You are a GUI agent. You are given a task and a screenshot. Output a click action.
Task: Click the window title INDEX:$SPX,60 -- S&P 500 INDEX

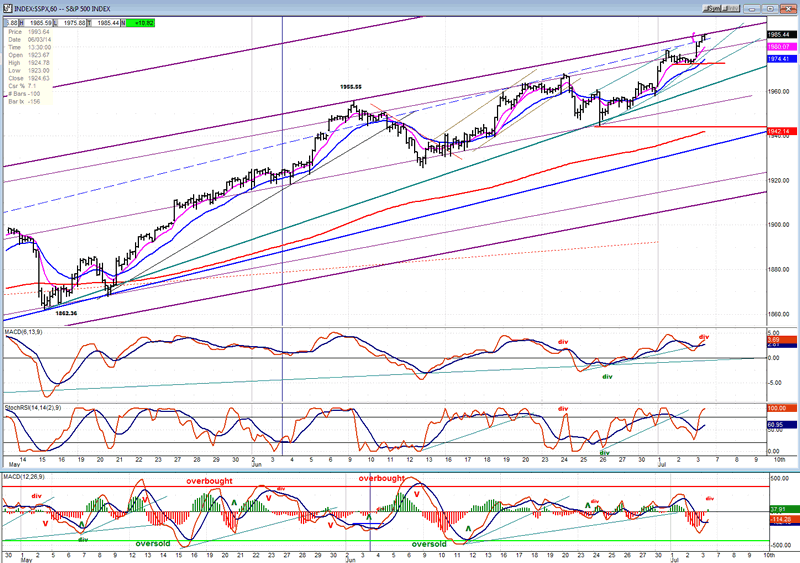tap(62, 9)
